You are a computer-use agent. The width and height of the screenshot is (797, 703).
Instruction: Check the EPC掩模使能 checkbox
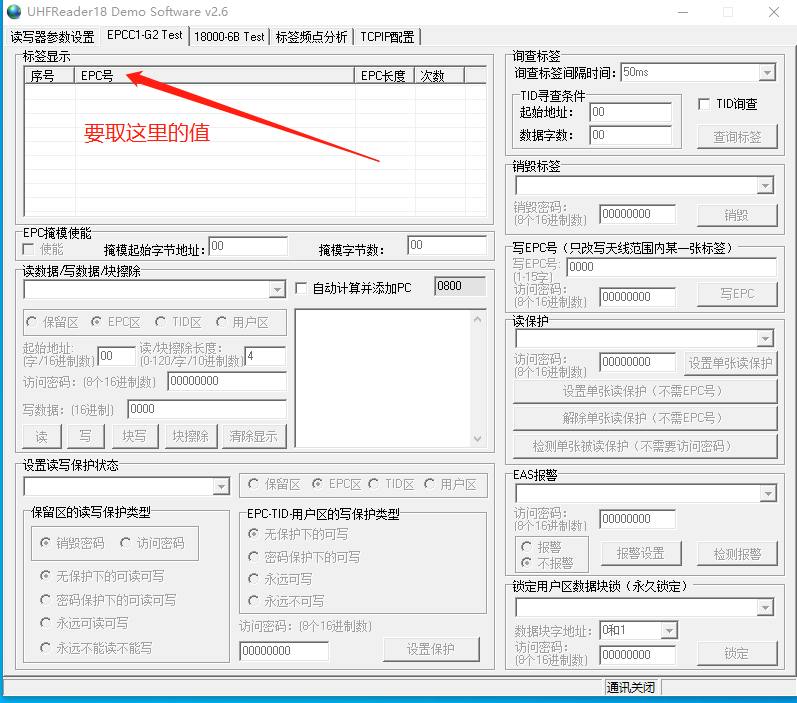(x=28, y=248)
